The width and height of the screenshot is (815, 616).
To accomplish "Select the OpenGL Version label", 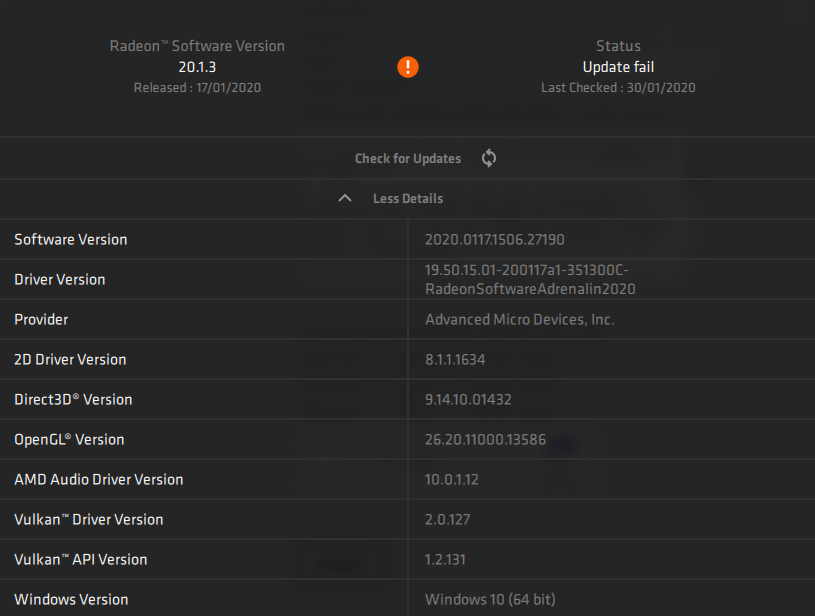I will click(69, 440).
